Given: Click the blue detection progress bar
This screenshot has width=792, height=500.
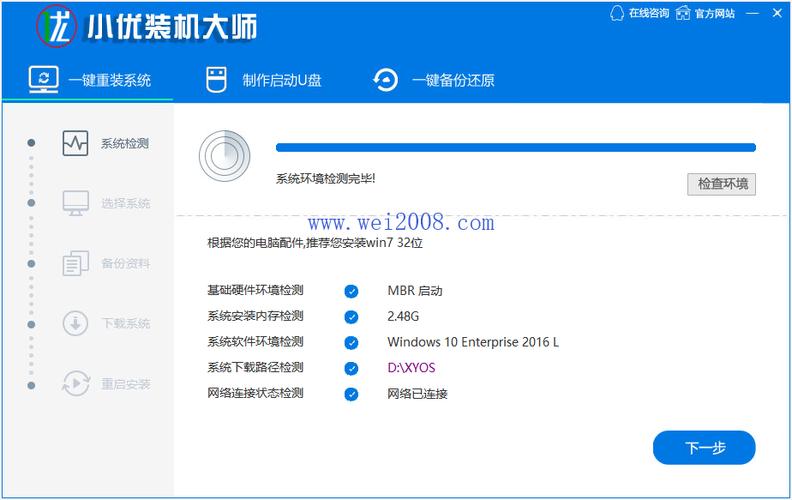Looking at the screenshot, I should tap(516, 147).
